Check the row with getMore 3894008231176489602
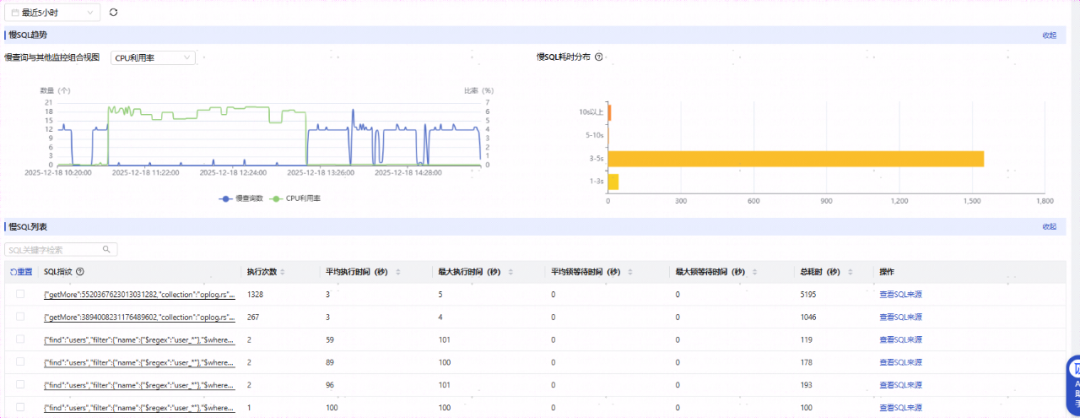Image resolution: width=1080 pixels, height=418 pixels. (21, 317)
